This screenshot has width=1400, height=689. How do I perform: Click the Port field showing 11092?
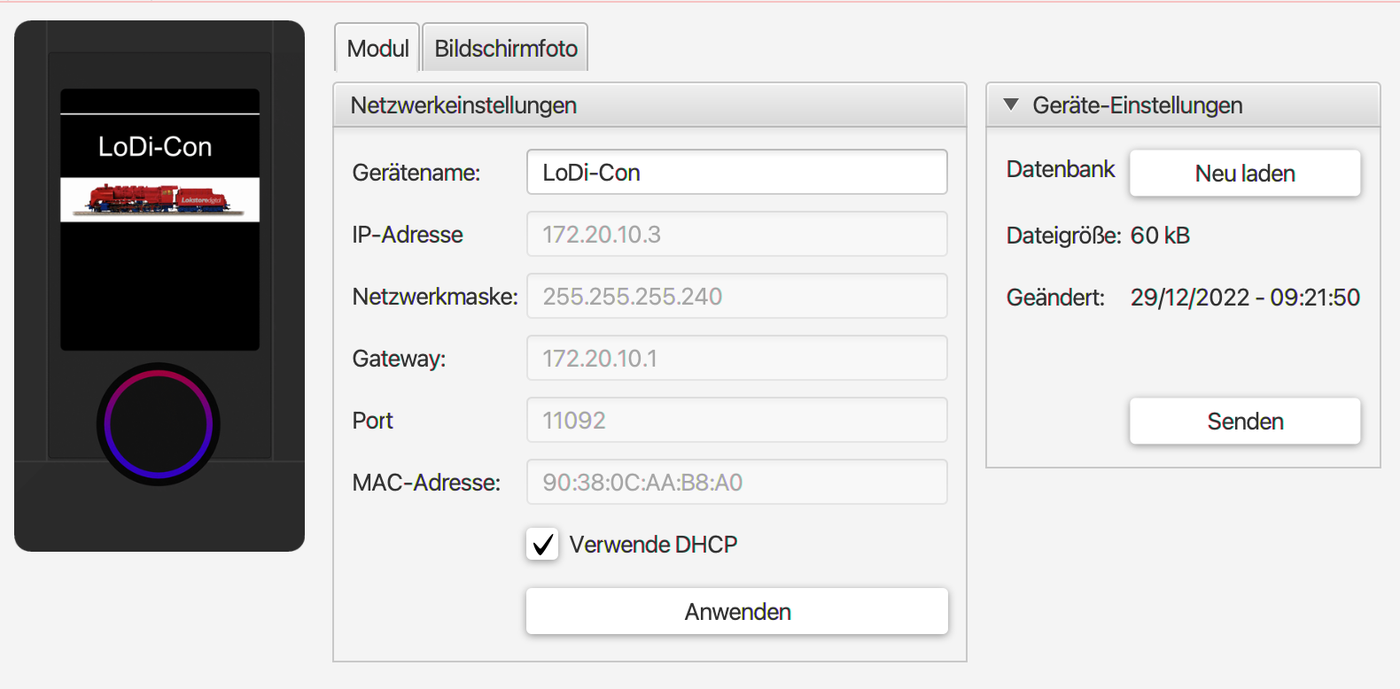click(x=737, y=420)
